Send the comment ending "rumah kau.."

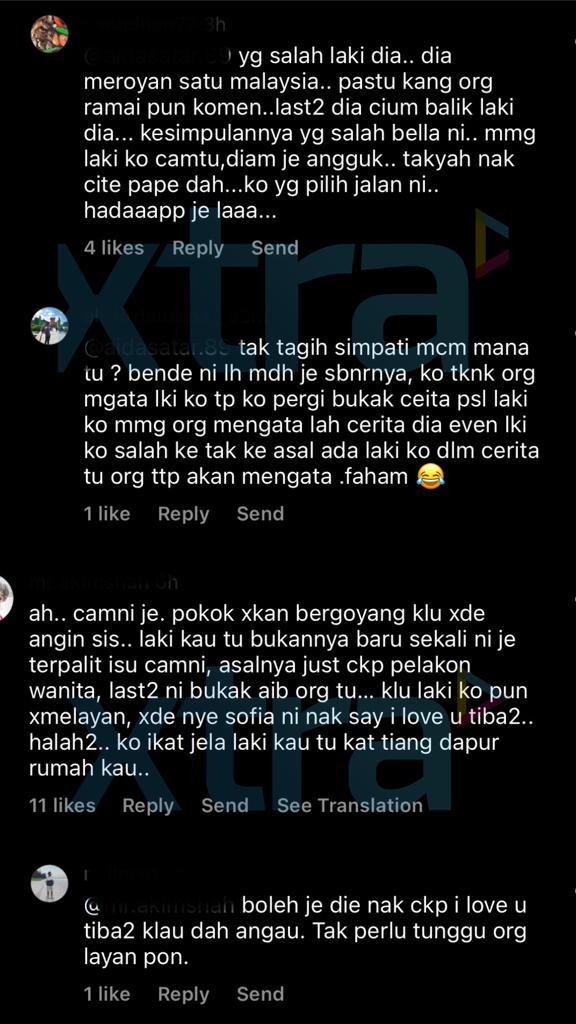[x=225, y=805]
